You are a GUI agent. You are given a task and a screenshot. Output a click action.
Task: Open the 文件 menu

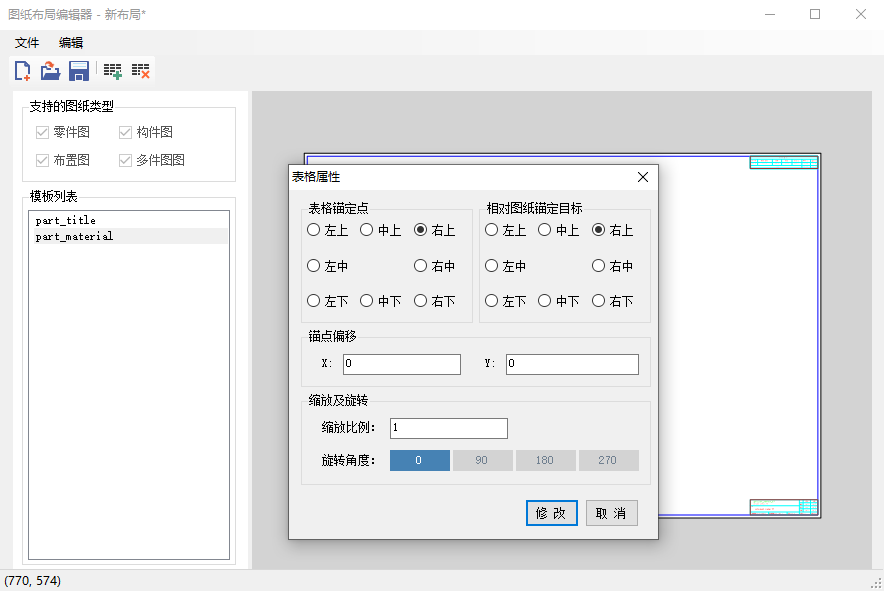tap(27, 43)
